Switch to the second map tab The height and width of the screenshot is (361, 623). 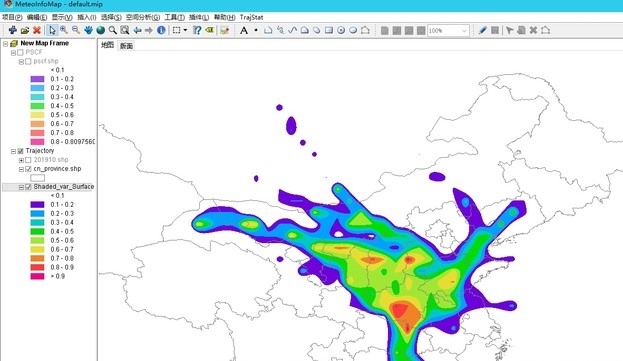click(x=126, y=46)
